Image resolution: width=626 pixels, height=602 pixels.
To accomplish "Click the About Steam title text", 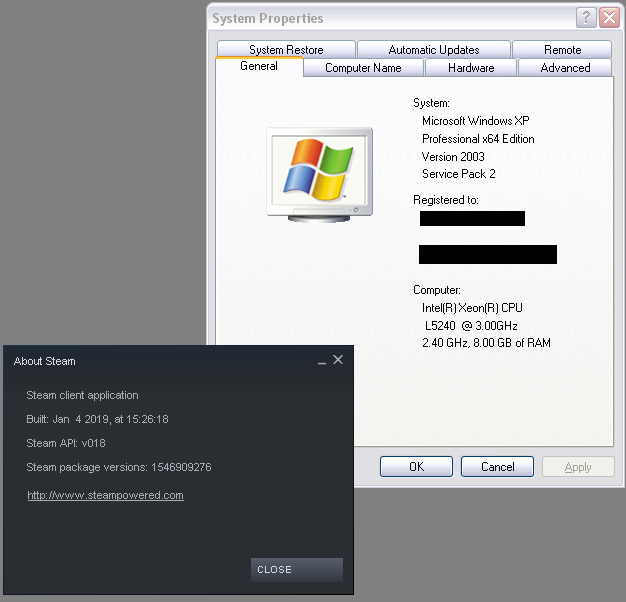I will (45, 361).
